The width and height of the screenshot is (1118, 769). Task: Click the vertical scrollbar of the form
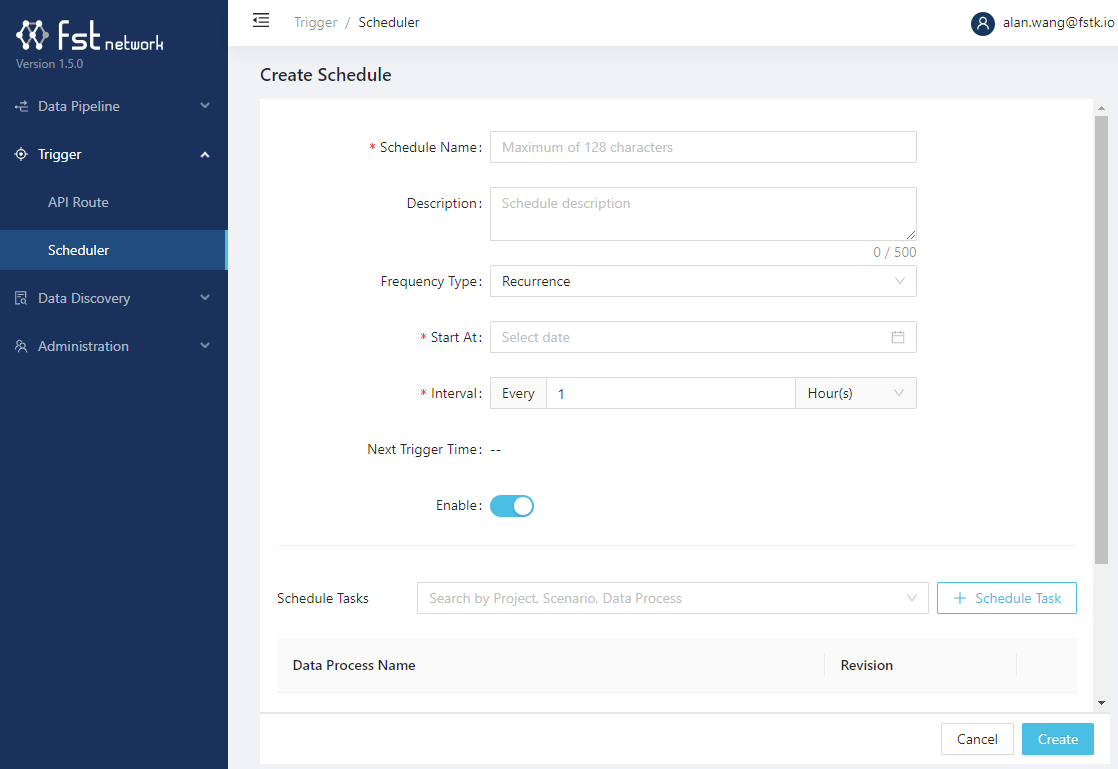coord(1101,340)
